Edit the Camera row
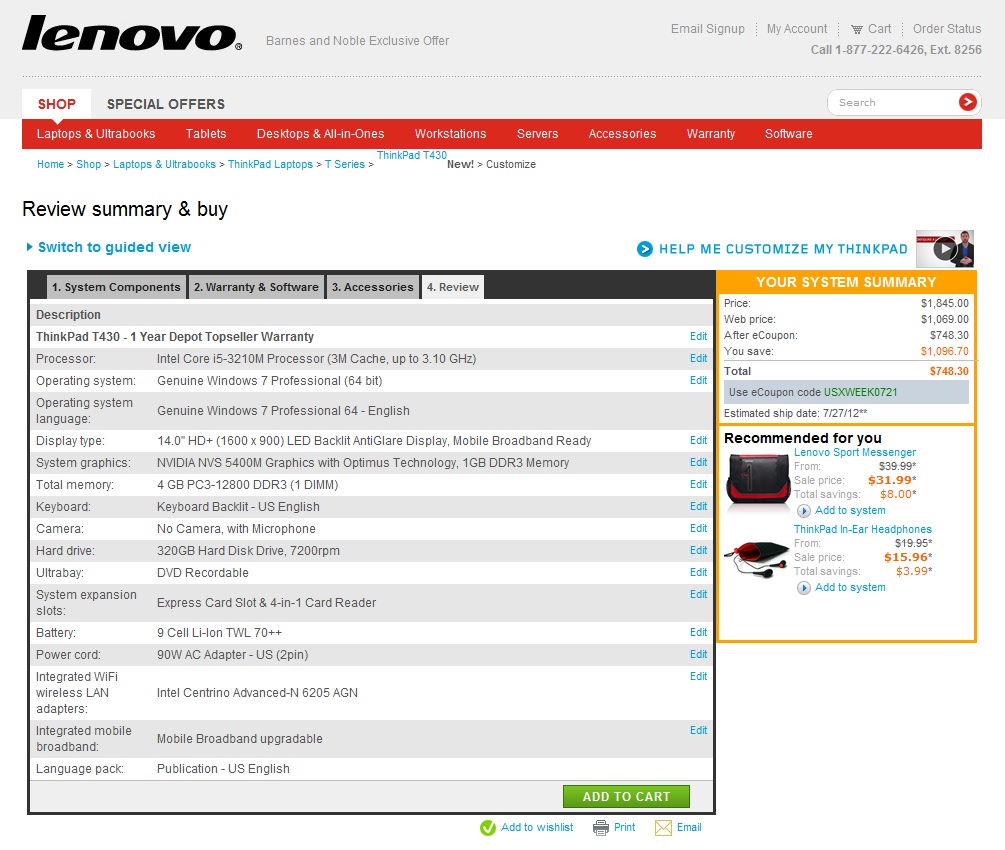Screen dimensions: 1005x850 click(699, 528)
